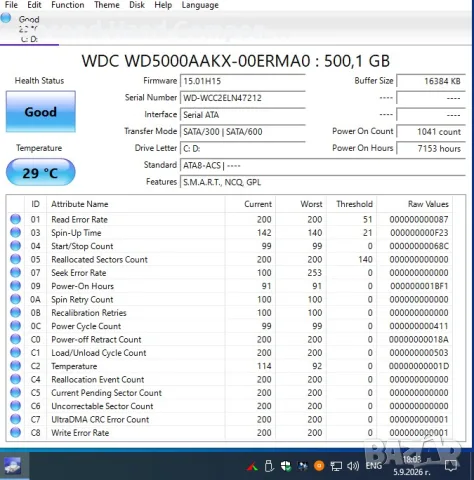
Task: Open the Disk menu
Action: [x=137, y=5]
